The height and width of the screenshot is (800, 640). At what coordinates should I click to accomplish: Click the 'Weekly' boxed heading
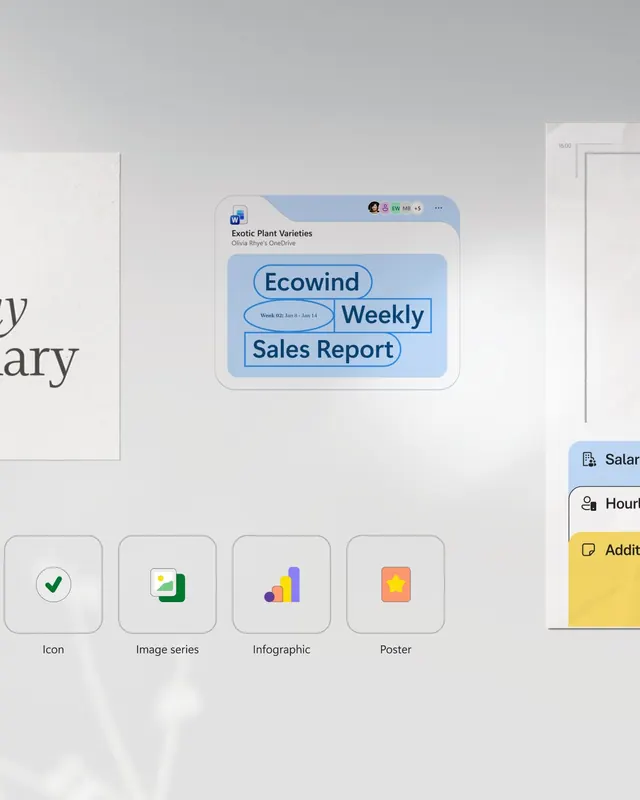pyautogui.click(x=382, y=315)
